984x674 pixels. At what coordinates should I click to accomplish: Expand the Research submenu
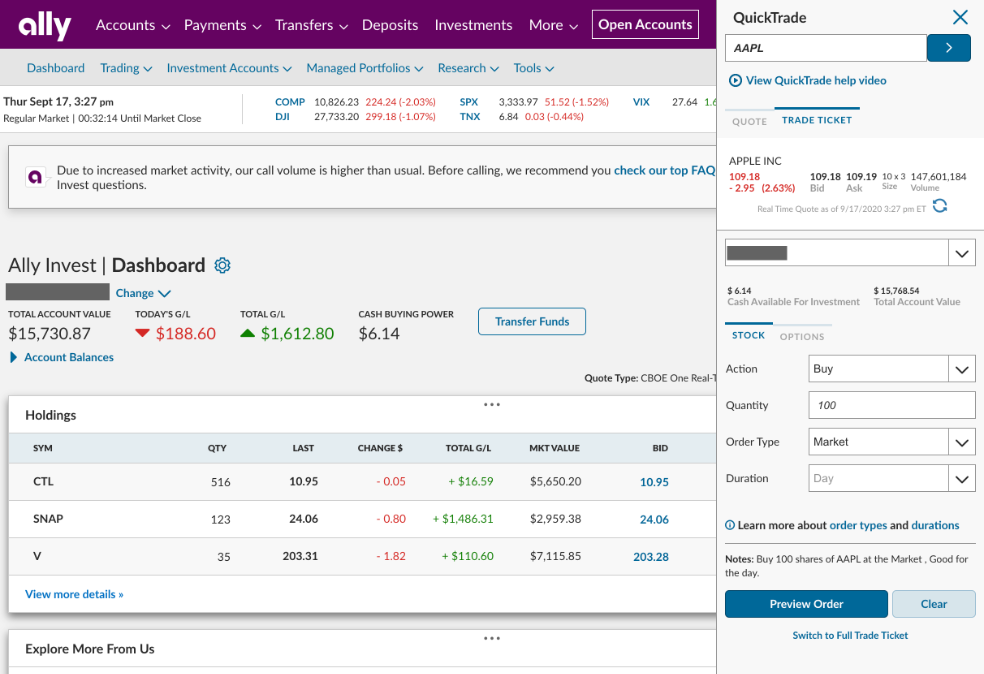point(468,68)
